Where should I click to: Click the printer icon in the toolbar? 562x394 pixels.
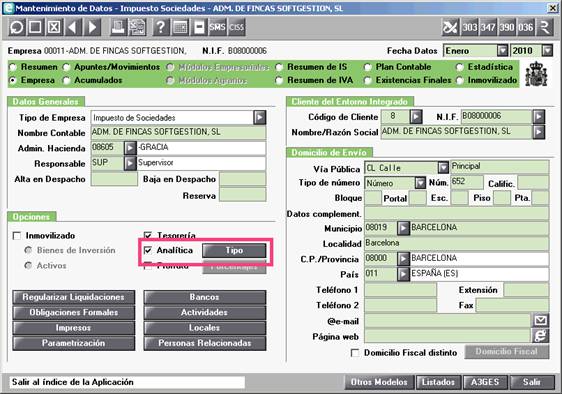(x=118, y=27)
